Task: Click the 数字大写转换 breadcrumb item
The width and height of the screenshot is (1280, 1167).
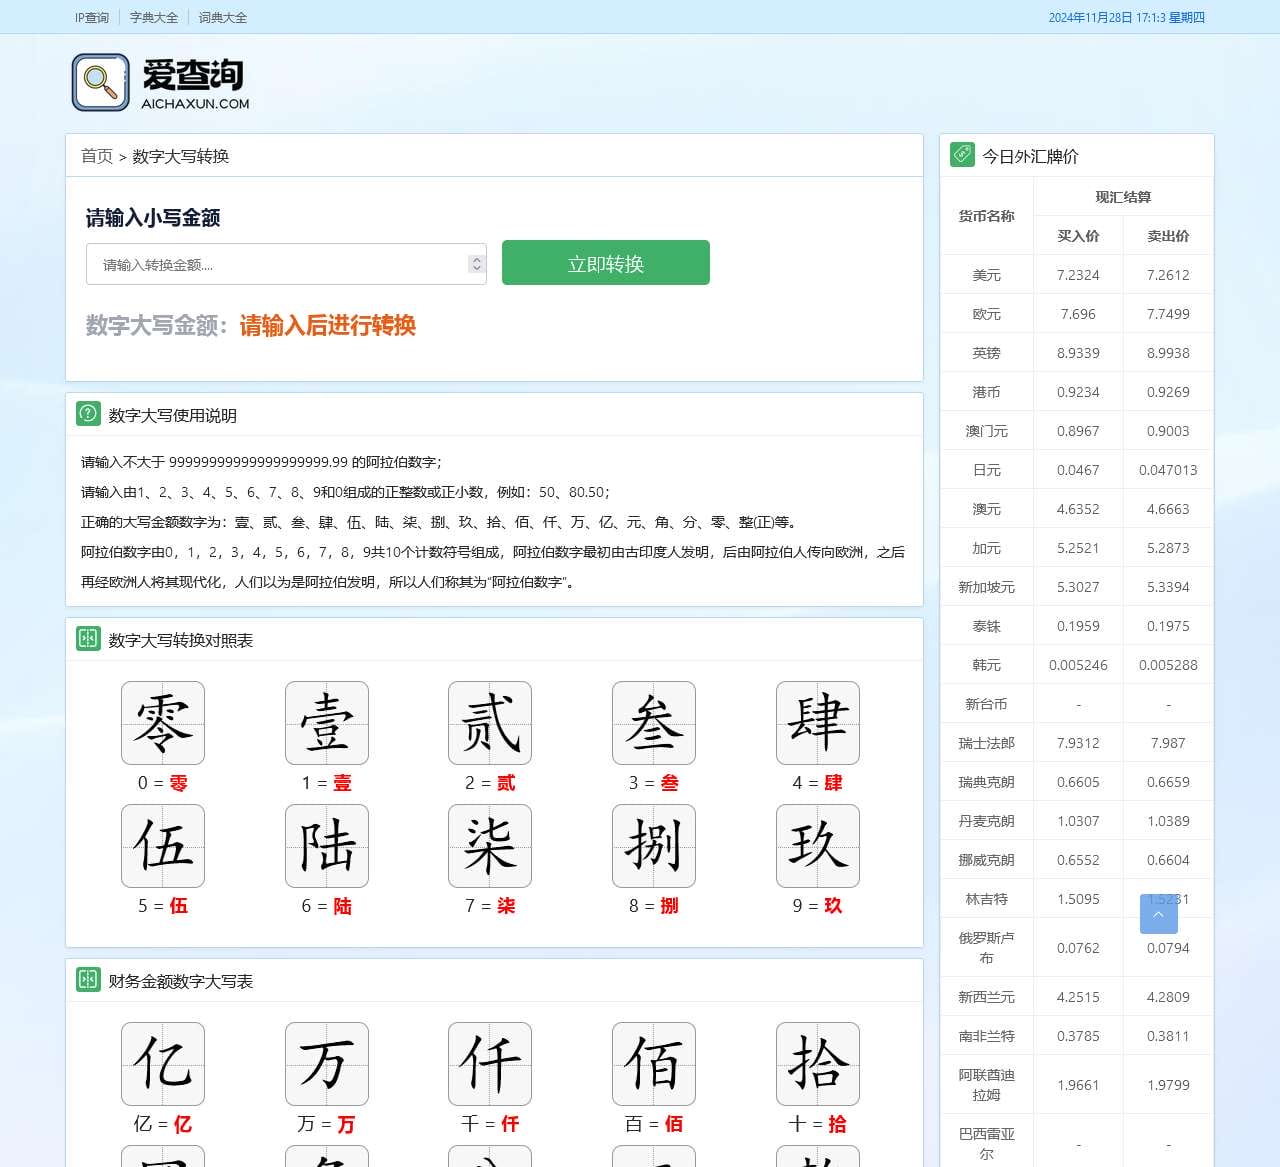Action: pos(181,156)
